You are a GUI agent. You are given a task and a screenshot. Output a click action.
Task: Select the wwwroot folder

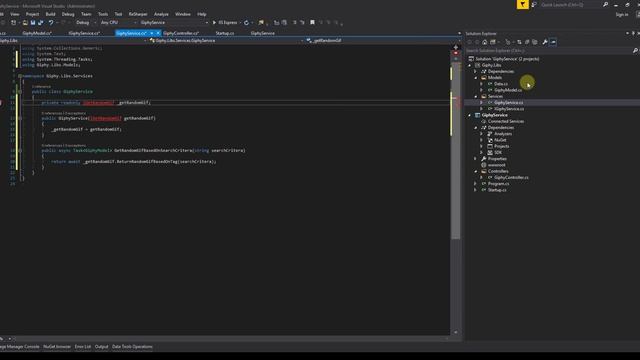(x=496, y=165)
